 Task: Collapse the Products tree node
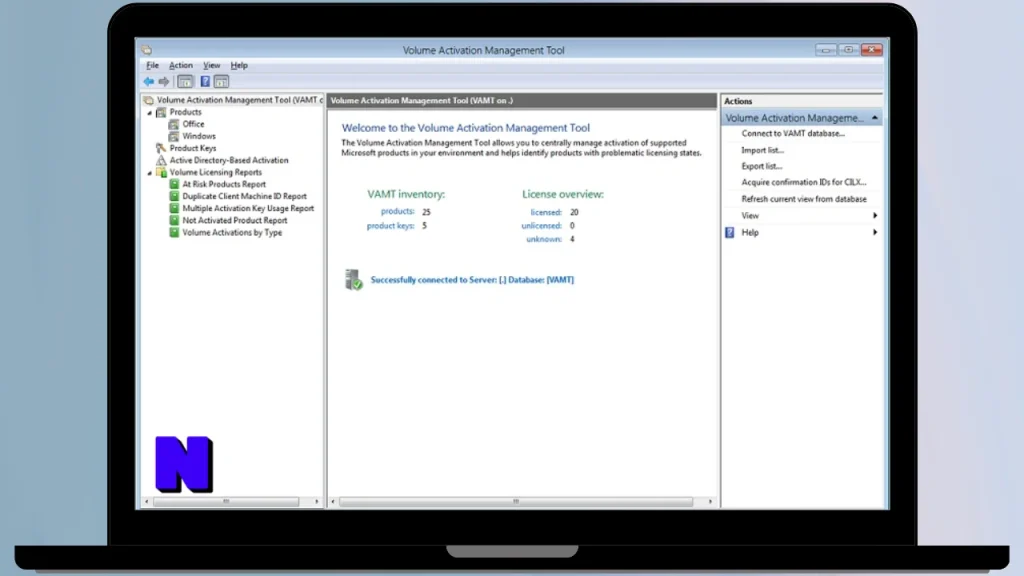(150, 112)
